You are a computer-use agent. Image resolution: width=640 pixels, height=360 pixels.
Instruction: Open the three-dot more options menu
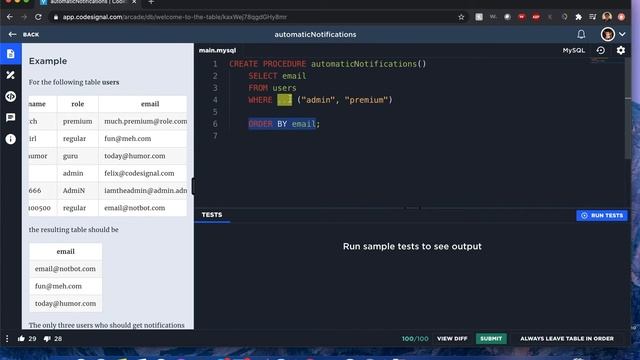(7, 338)
